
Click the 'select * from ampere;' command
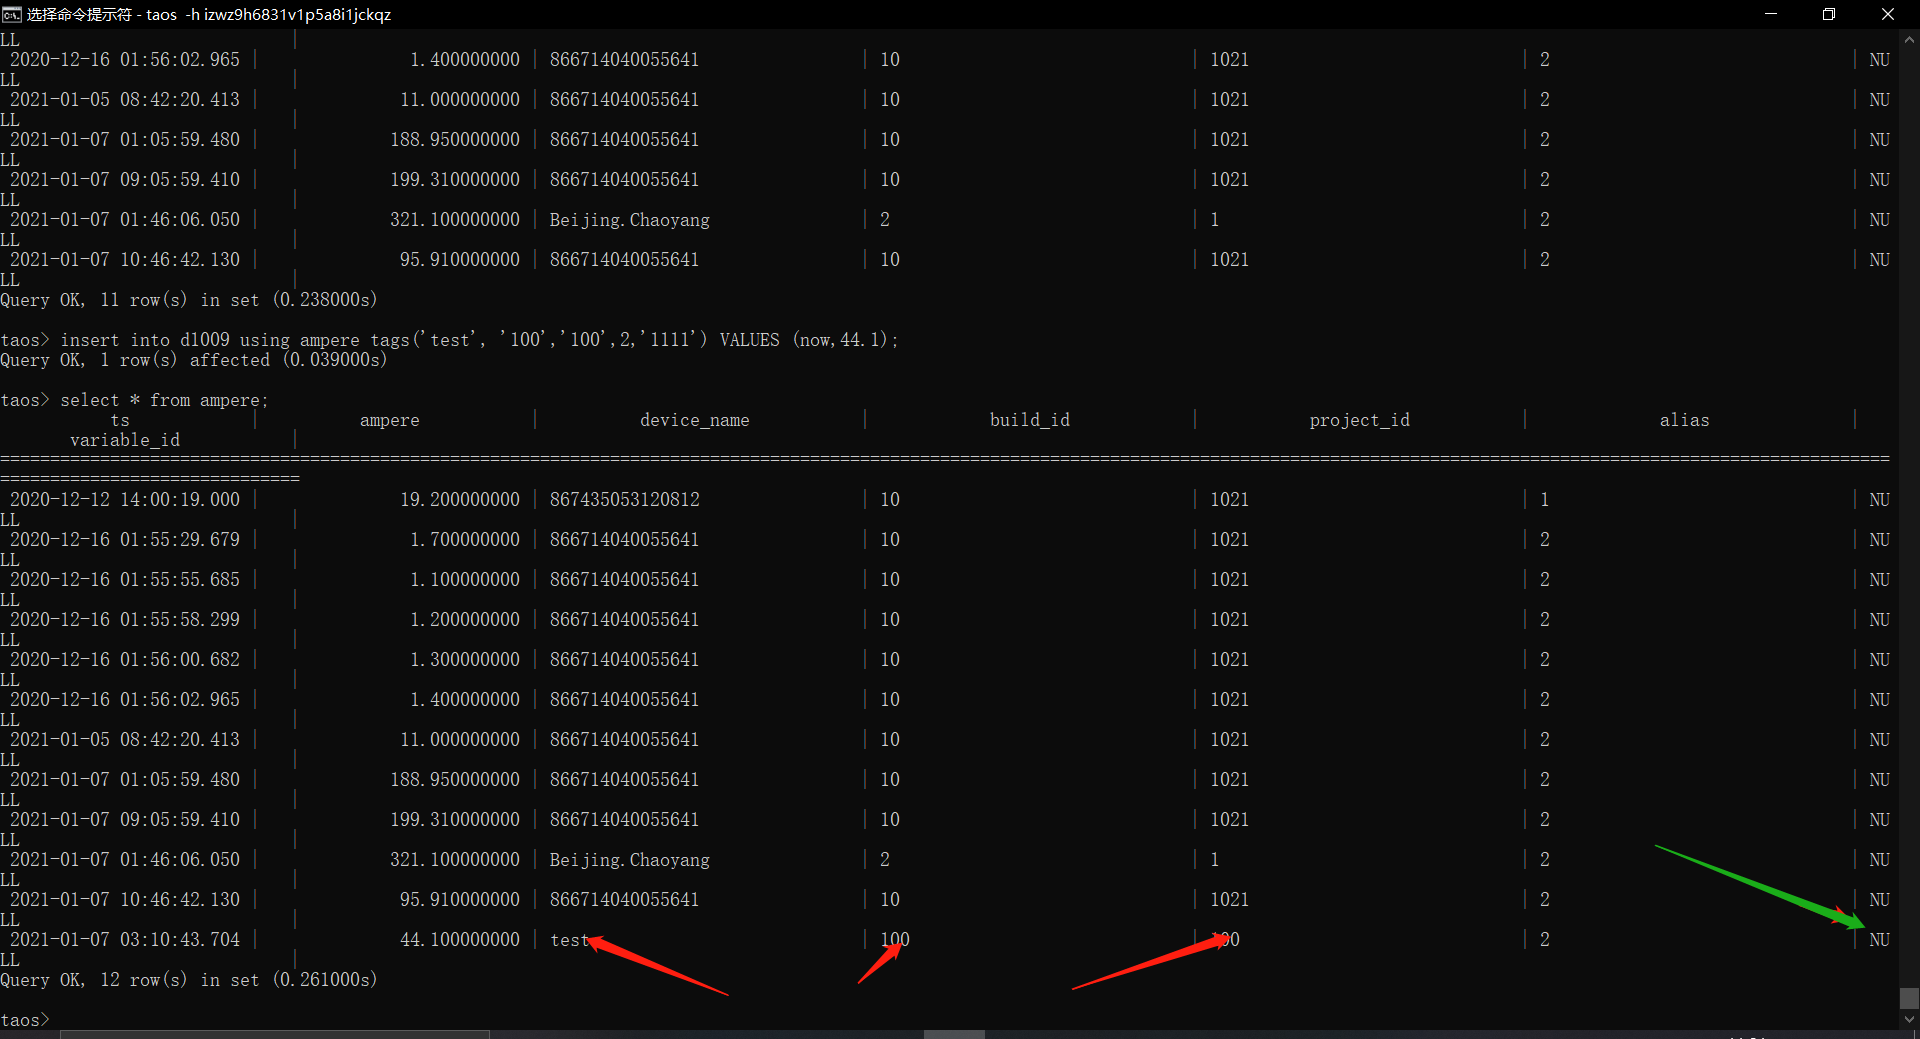(x=164, y=400)
